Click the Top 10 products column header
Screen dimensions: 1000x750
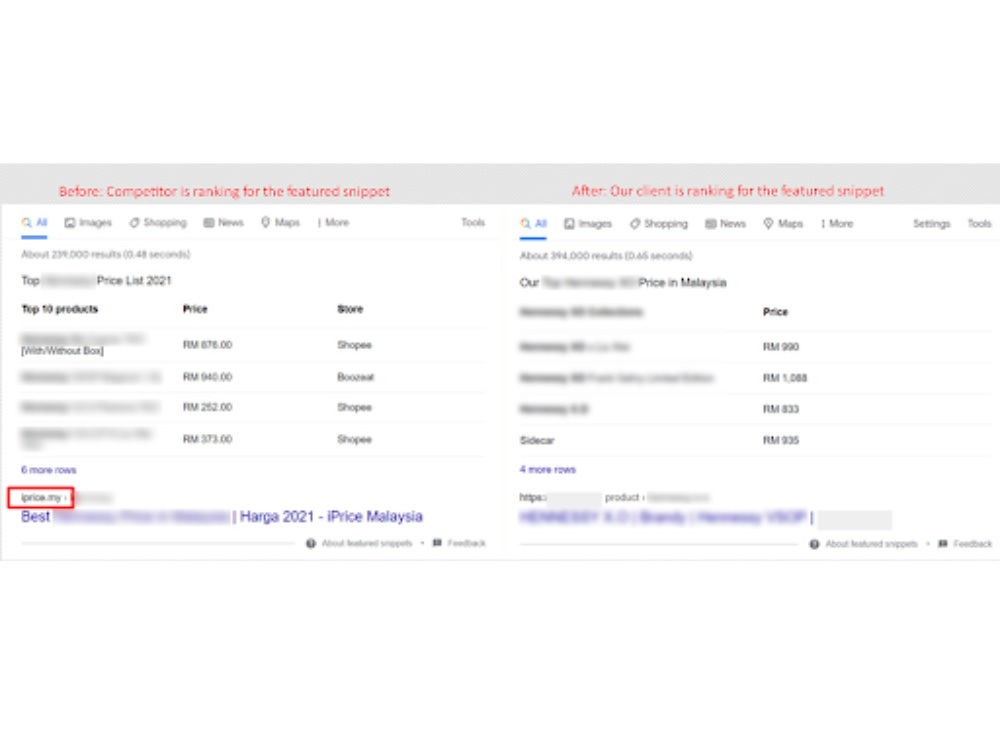[x=60, y=309]
